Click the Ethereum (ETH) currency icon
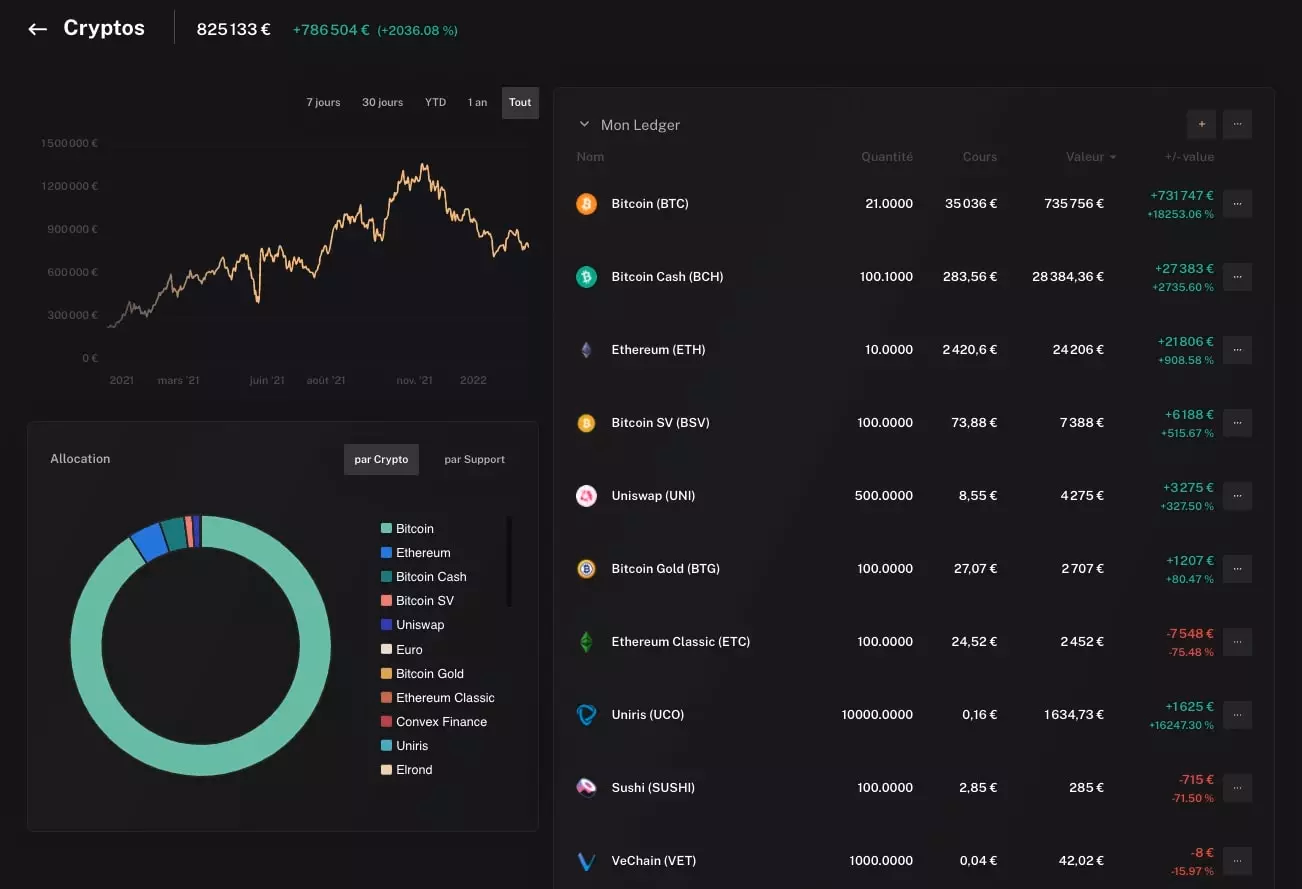1302x889 pixels. click(587, 349)
